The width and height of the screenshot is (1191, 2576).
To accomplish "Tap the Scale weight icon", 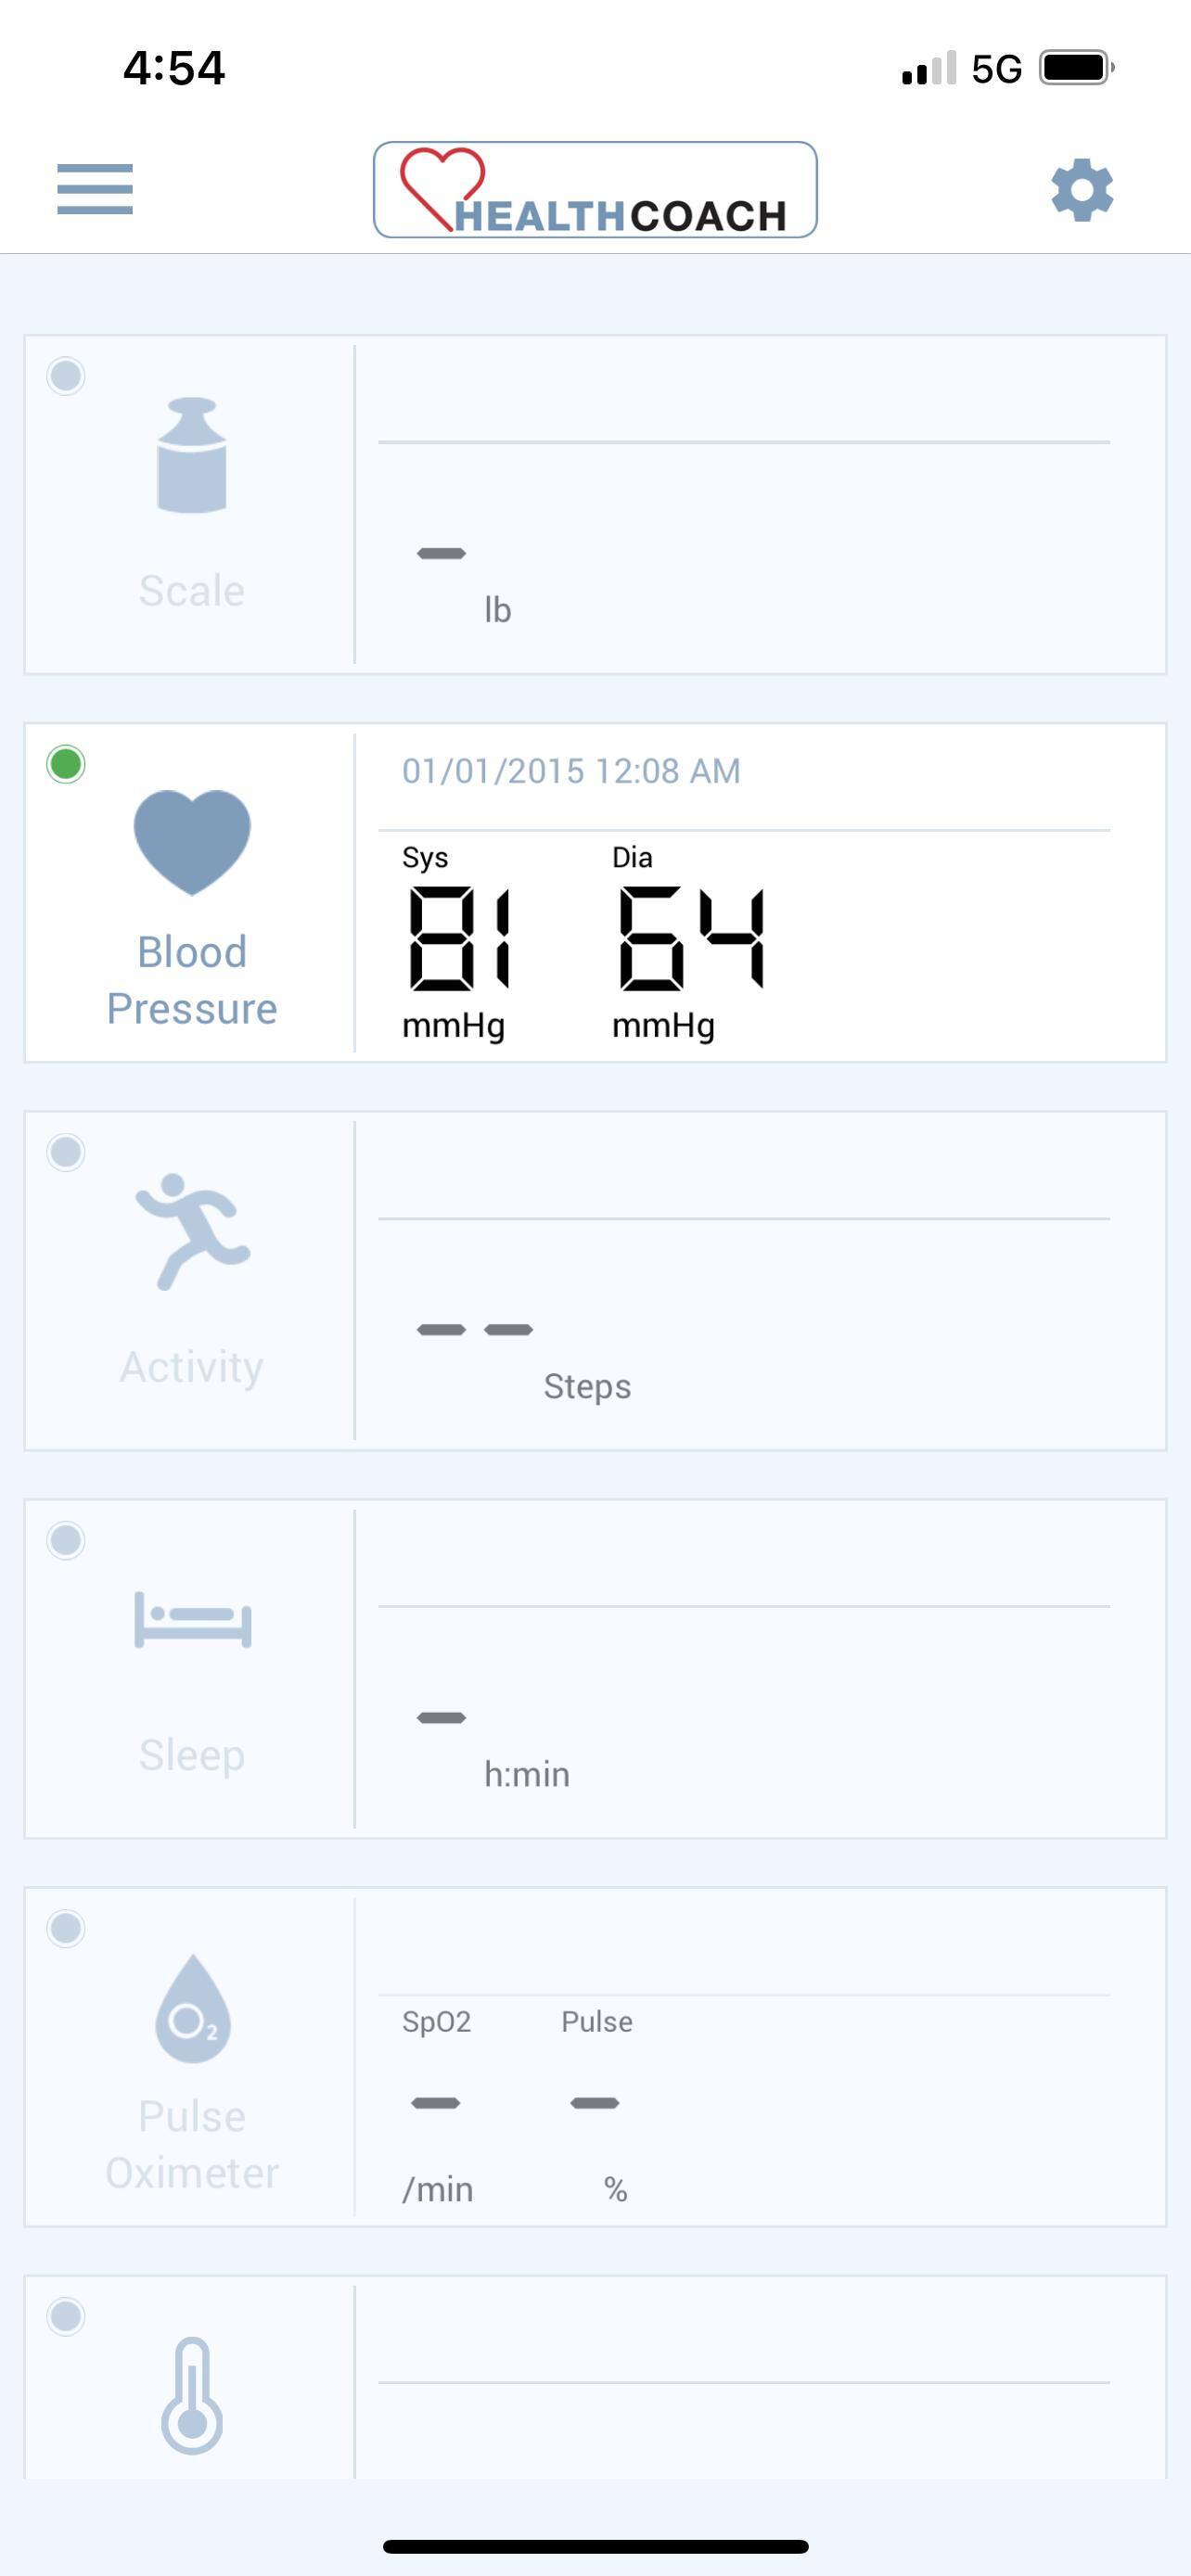I will click(x=192, y=456).
